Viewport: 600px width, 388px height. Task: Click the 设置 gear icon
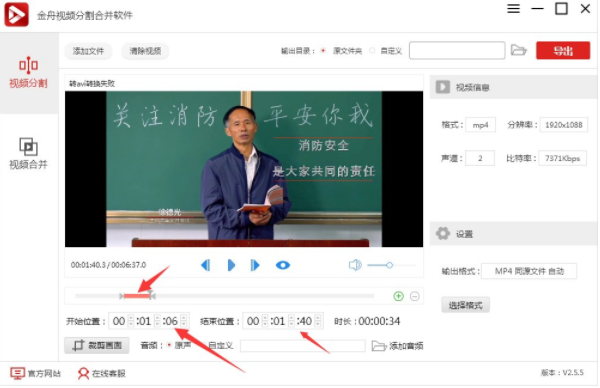[x=443, y=233]
